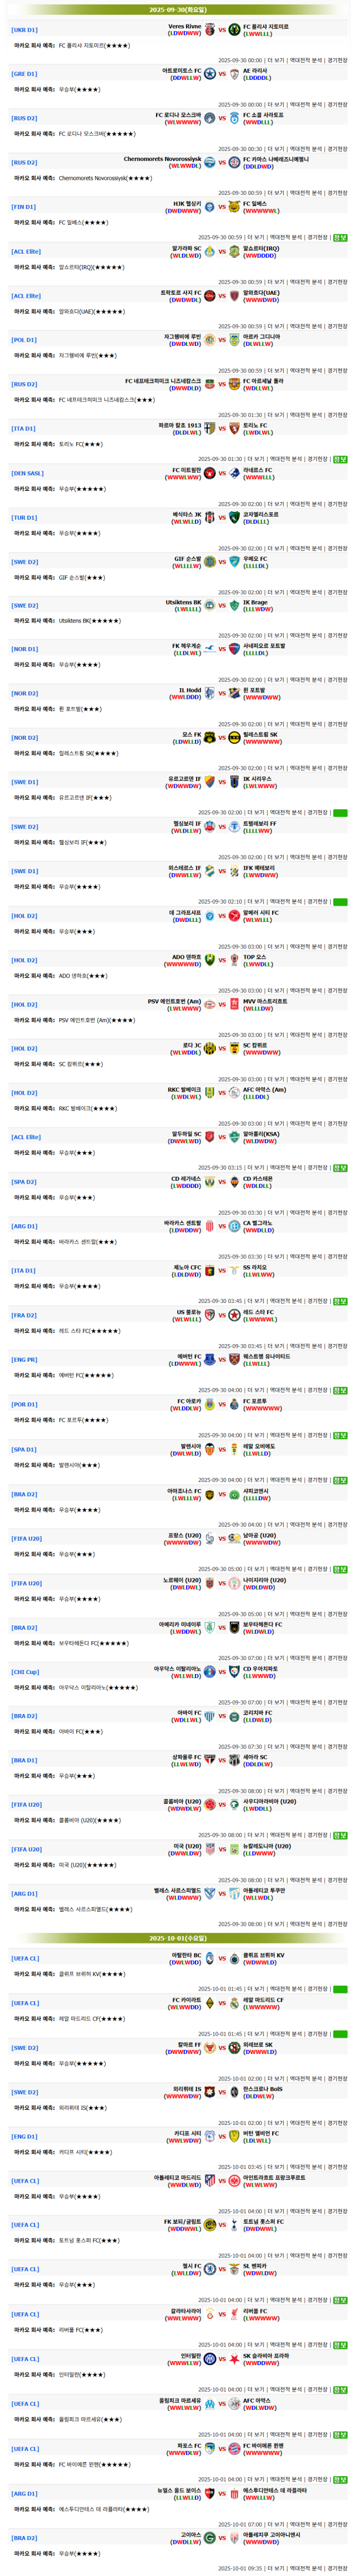Open the [UKR D1] league link
The width and height of the screenshot is (352, 2576).
(25, 30)
